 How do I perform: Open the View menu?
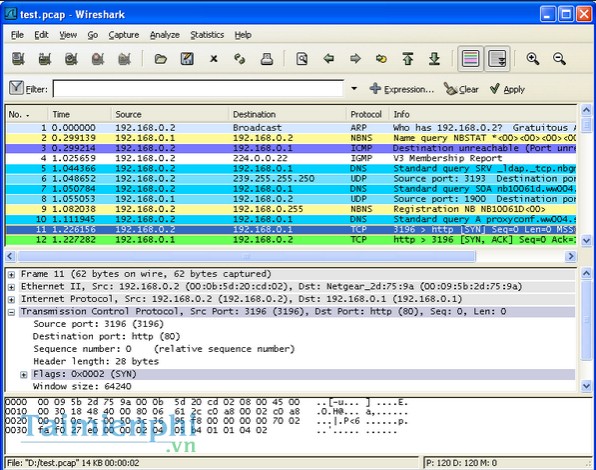click(68, 35)
